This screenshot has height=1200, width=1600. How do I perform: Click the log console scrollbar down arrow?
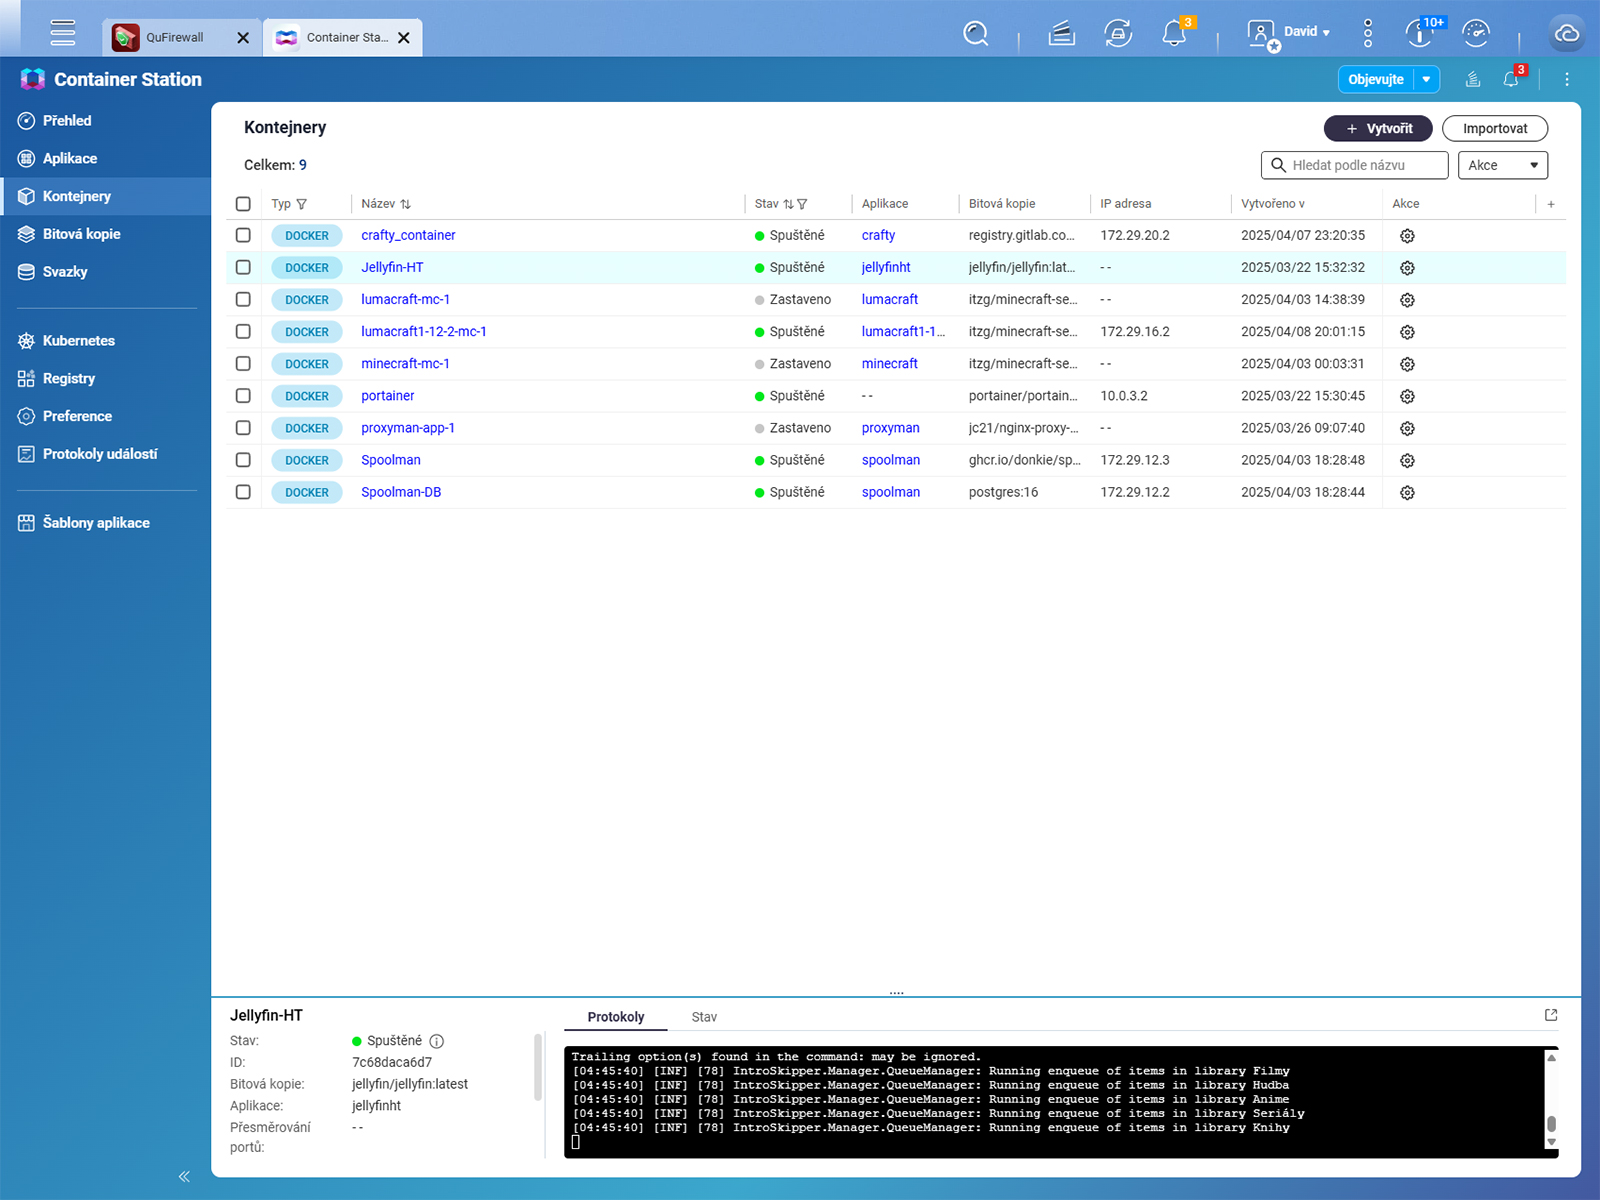click(x=1552, y=1142)
